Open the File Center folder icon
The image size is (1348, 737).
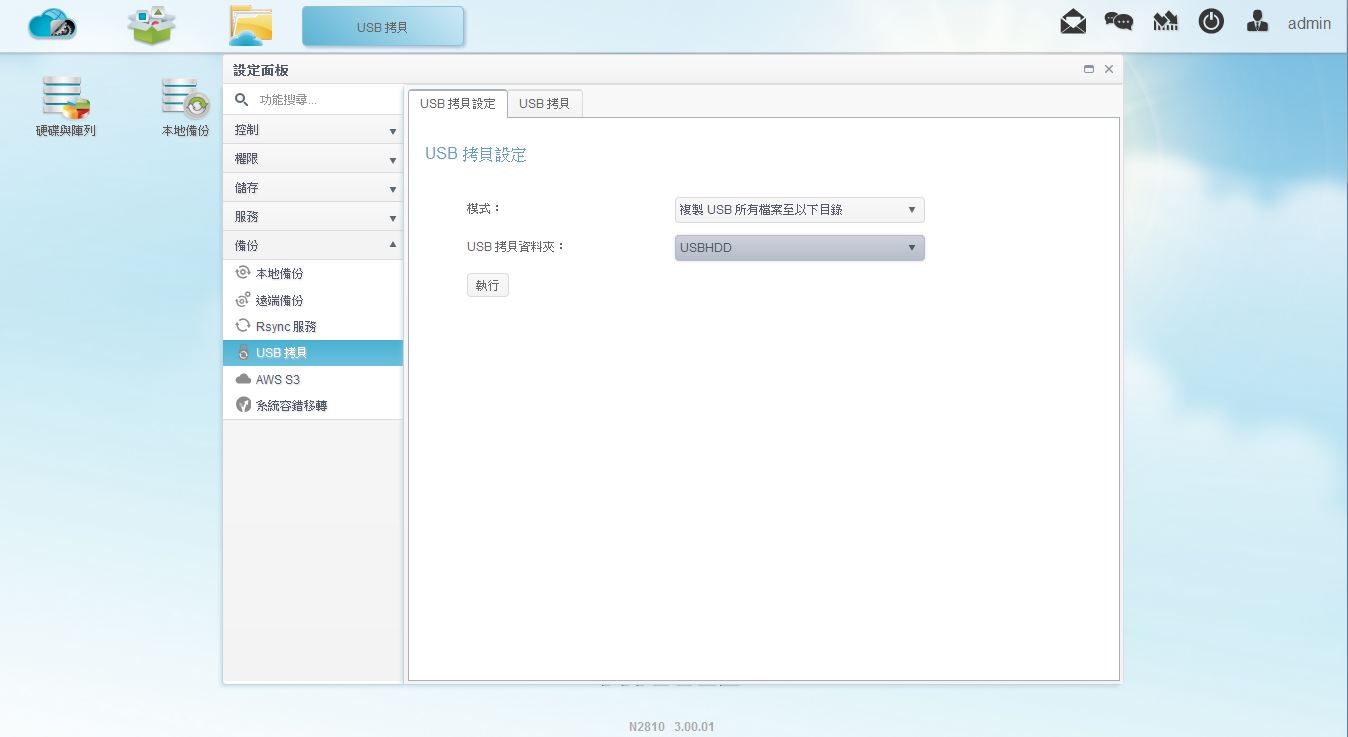[x=250, y=25]
